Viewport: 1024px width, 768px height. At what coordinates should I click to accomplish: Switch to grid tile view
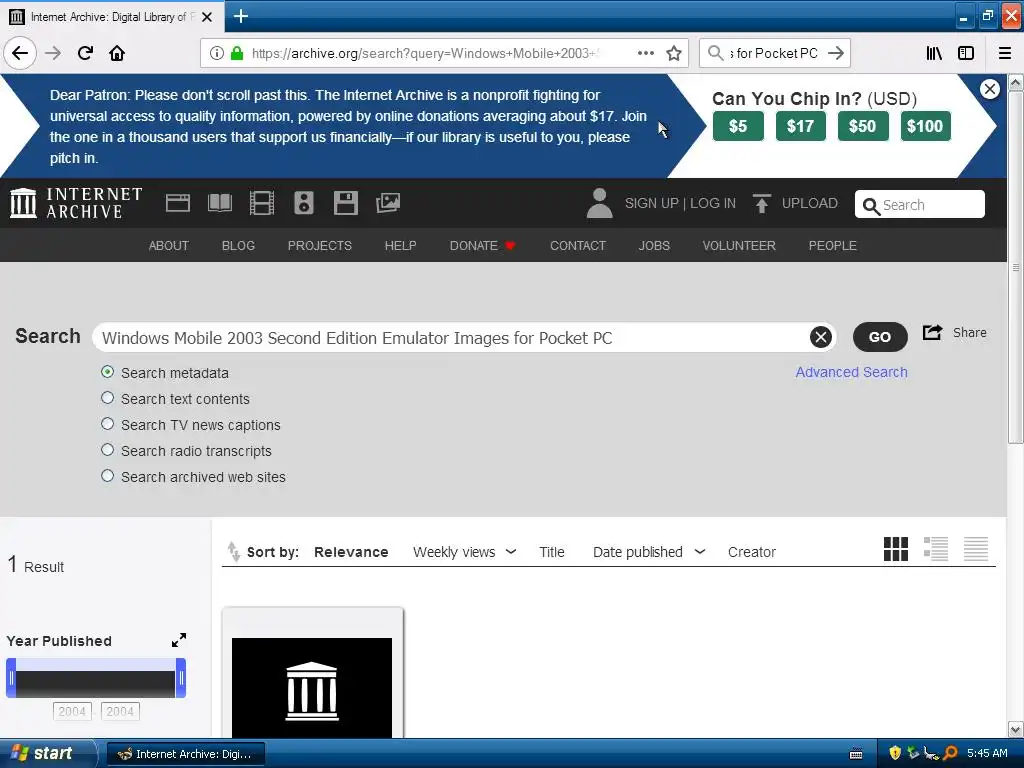895,549
